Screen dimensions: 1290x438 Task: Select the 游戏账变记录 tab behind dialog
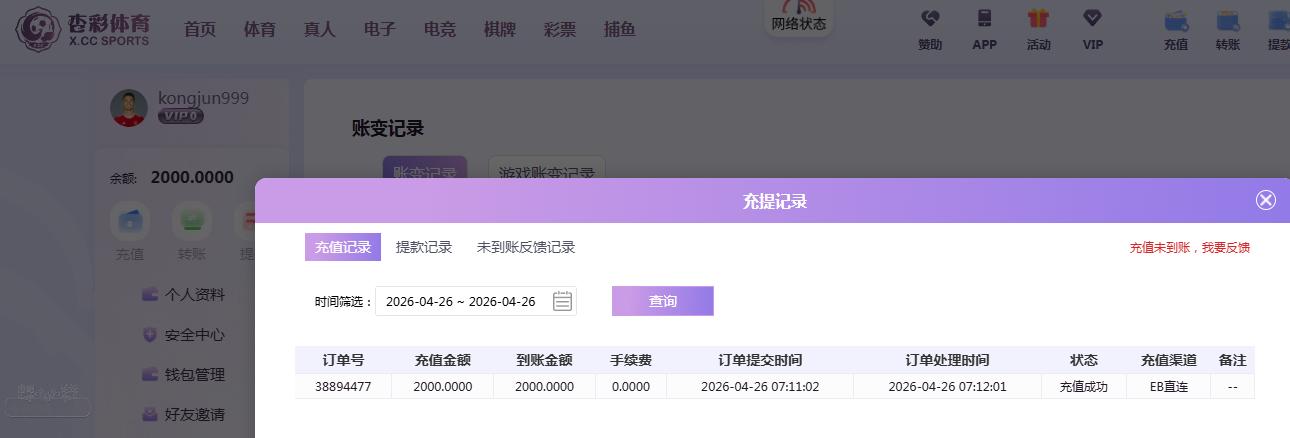pyautogui.click(x=547, y=168)
